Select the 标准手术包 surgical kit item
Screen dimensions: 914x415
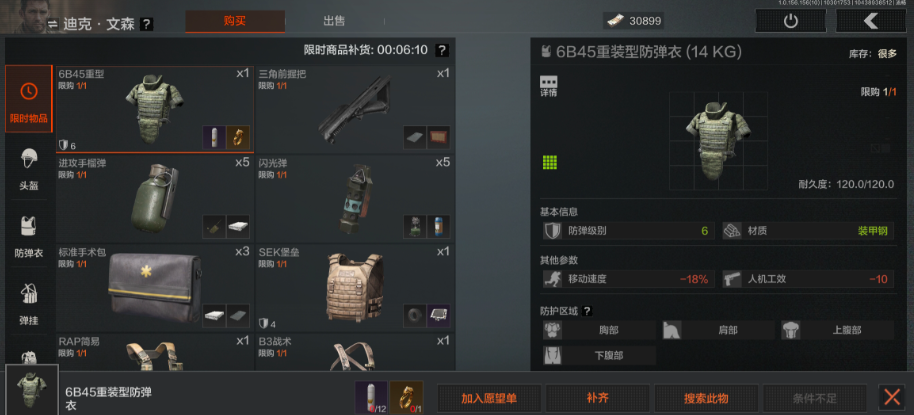click(154, 287)
